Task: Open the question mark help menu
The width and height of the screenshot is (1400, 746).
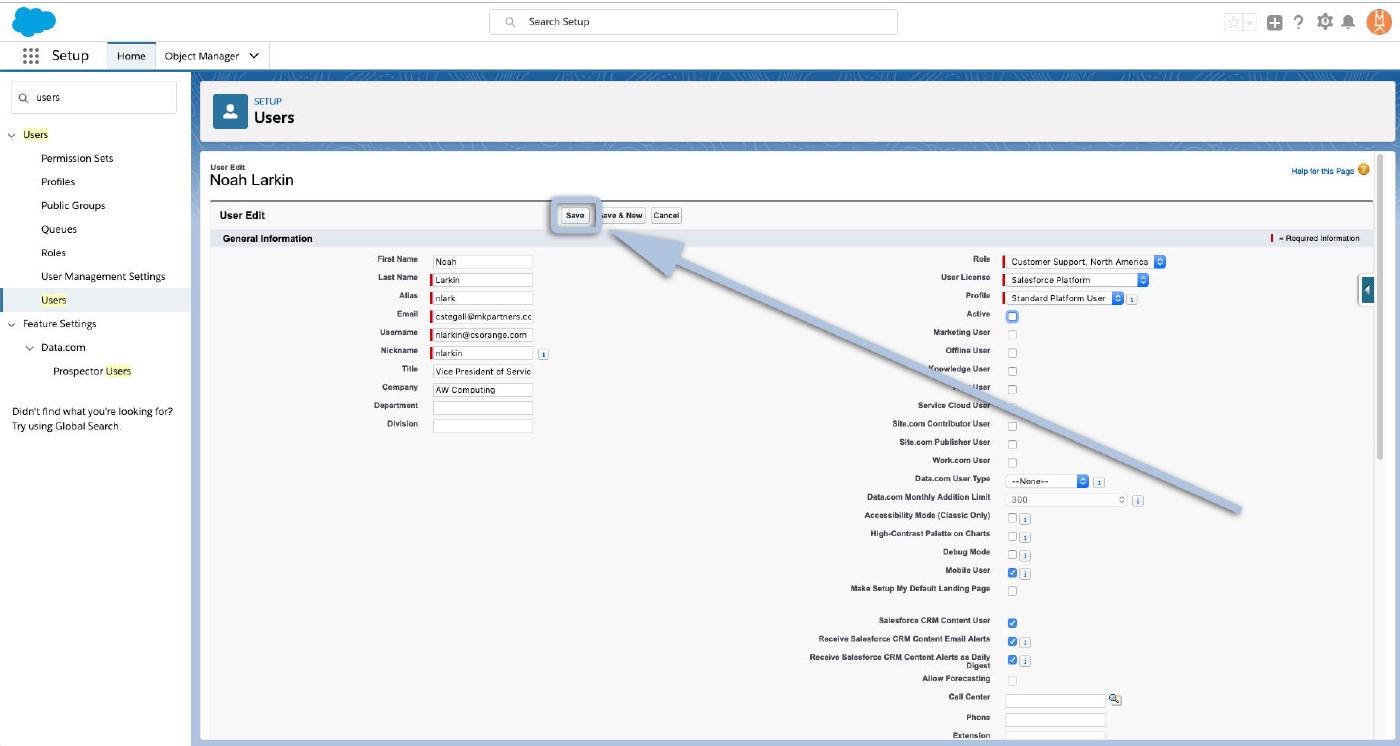Action: click(1299, 22)
